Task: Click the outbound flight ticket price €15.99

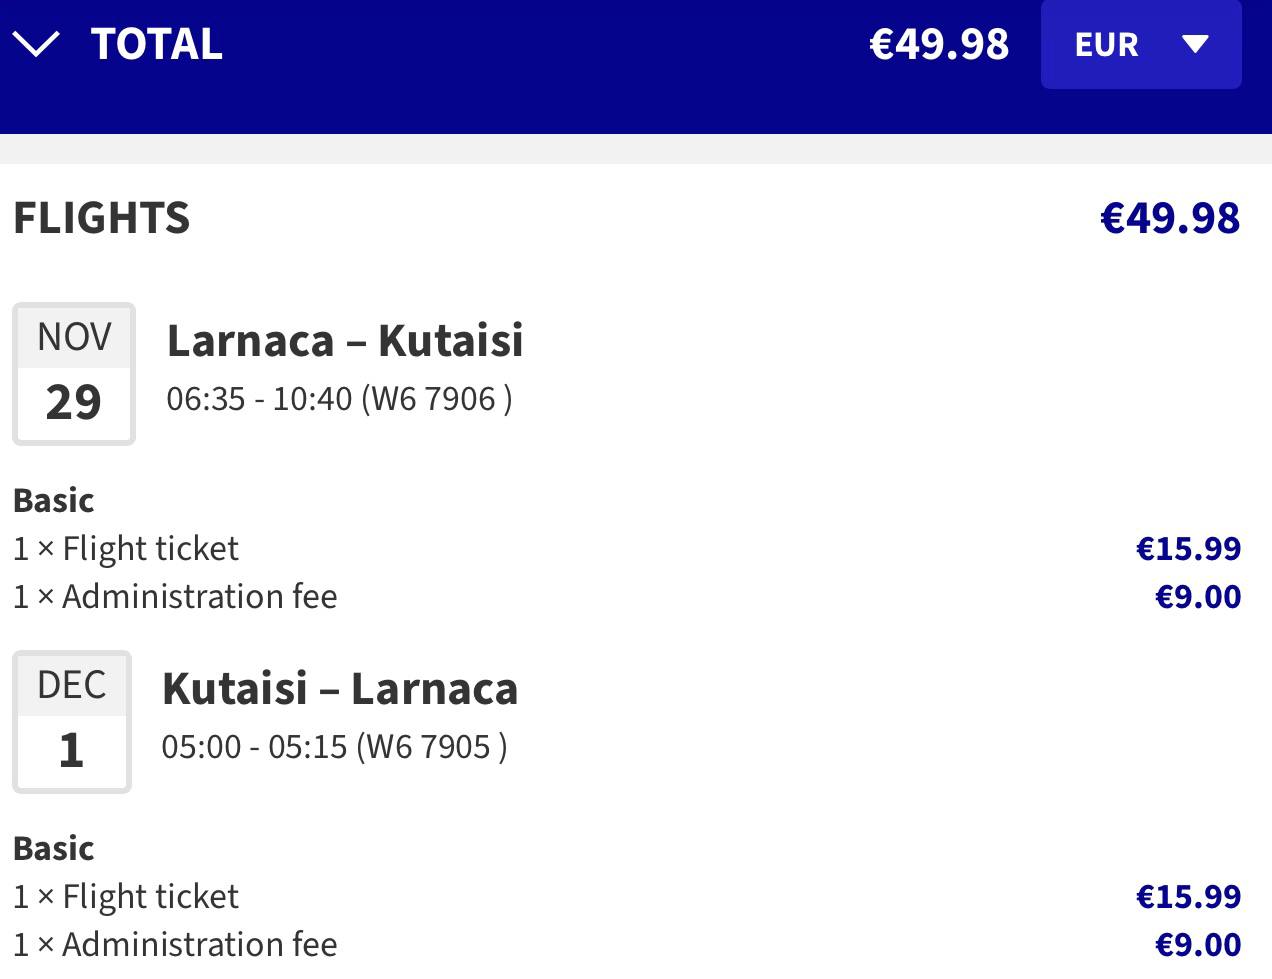Action: click(1188, 548)
